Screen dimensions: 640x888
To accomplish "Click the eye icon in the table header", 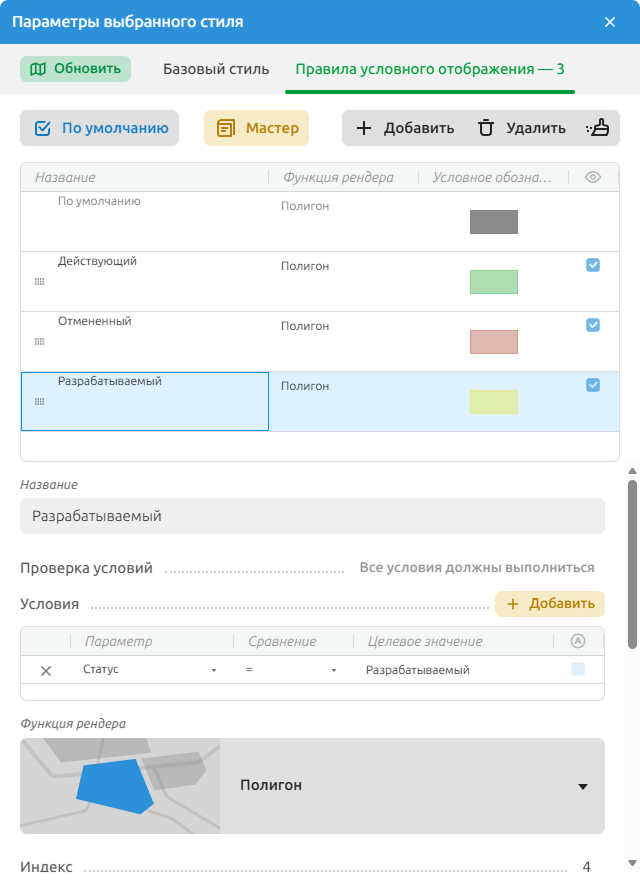I will click(x=592, y=177).
